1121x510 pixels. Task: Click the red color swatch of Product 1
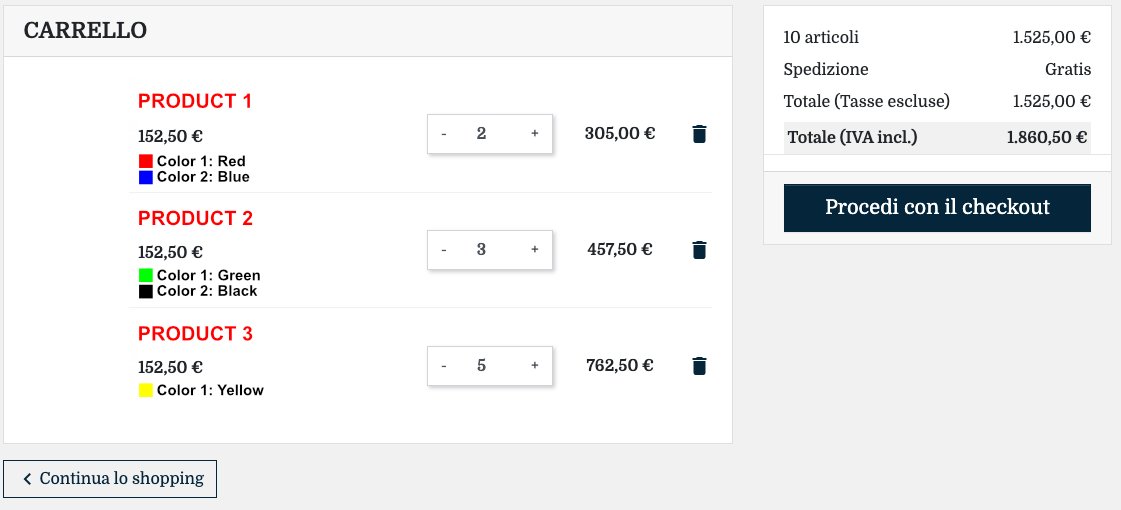[146, 161]
